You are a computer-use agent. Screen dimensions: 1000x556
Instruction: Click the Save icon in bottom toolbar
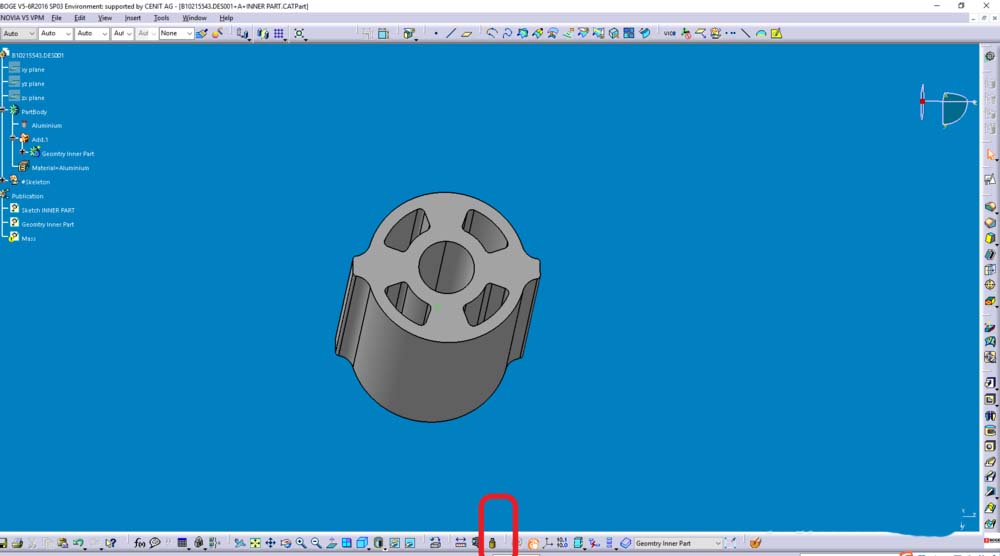3,543
